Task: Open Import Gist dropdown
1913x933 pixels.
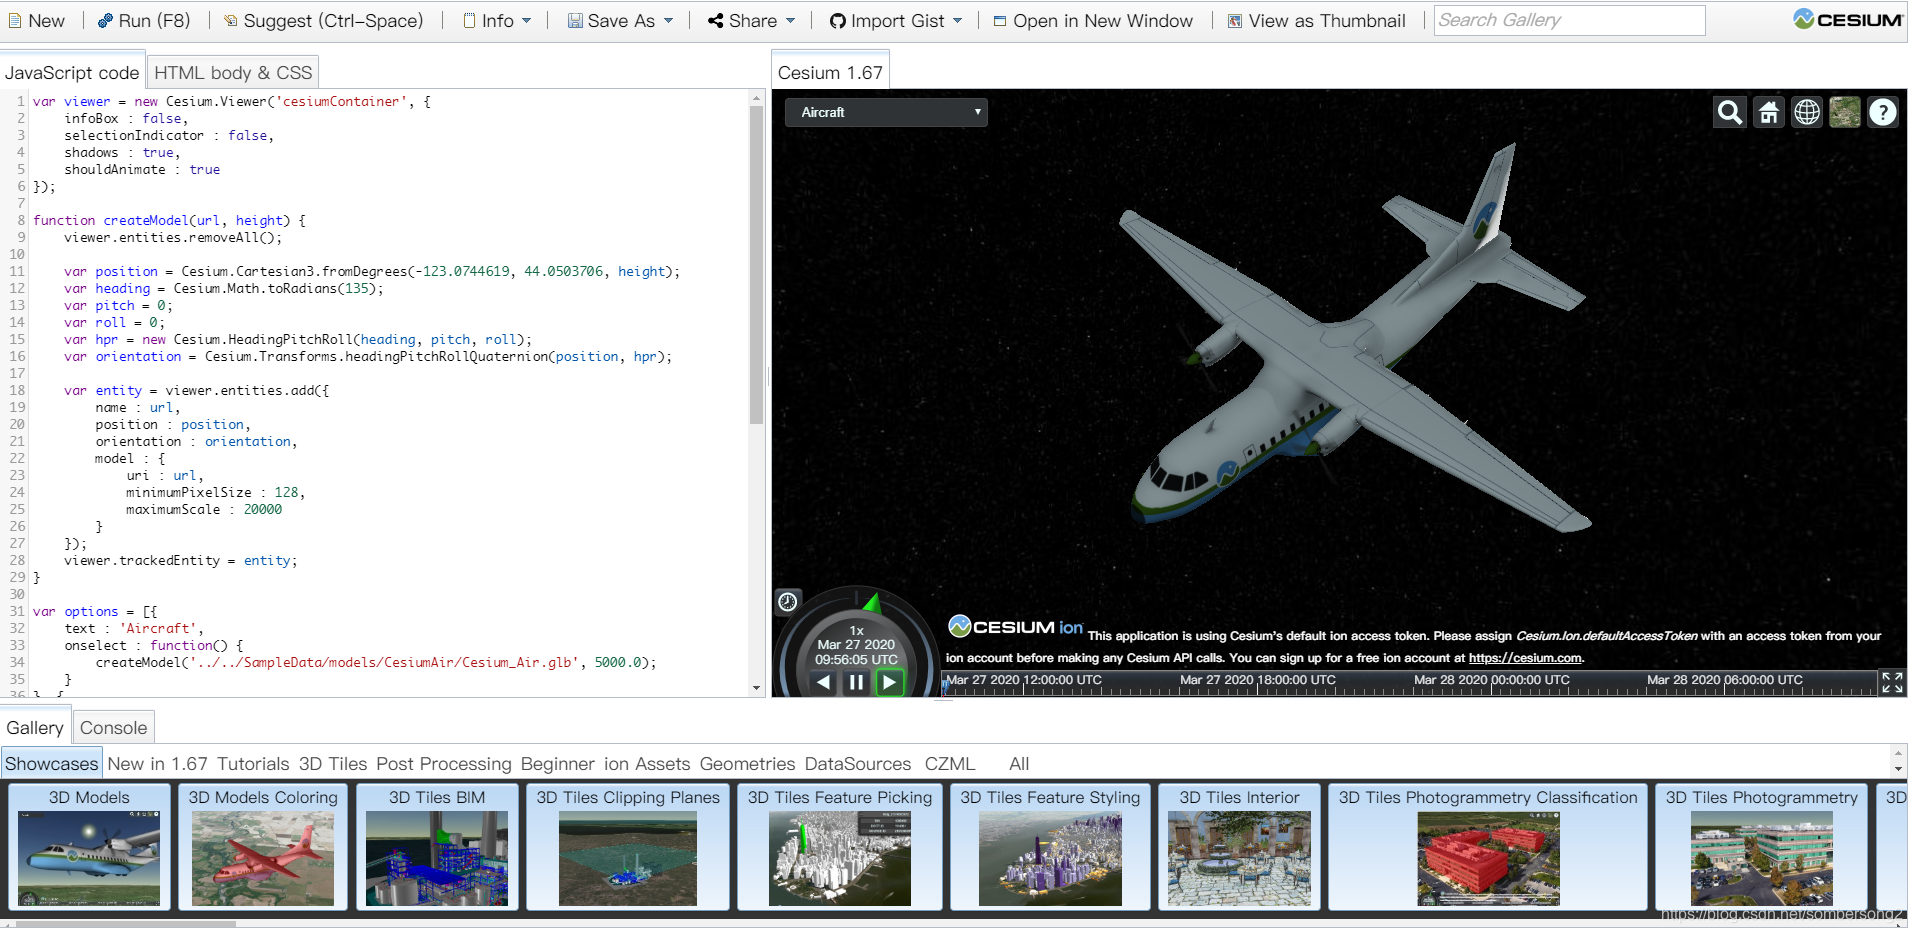Action: 896,21
